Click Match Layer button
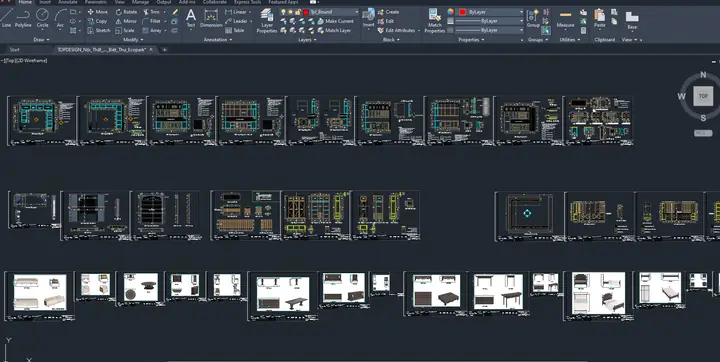 (x=334, y=30)
